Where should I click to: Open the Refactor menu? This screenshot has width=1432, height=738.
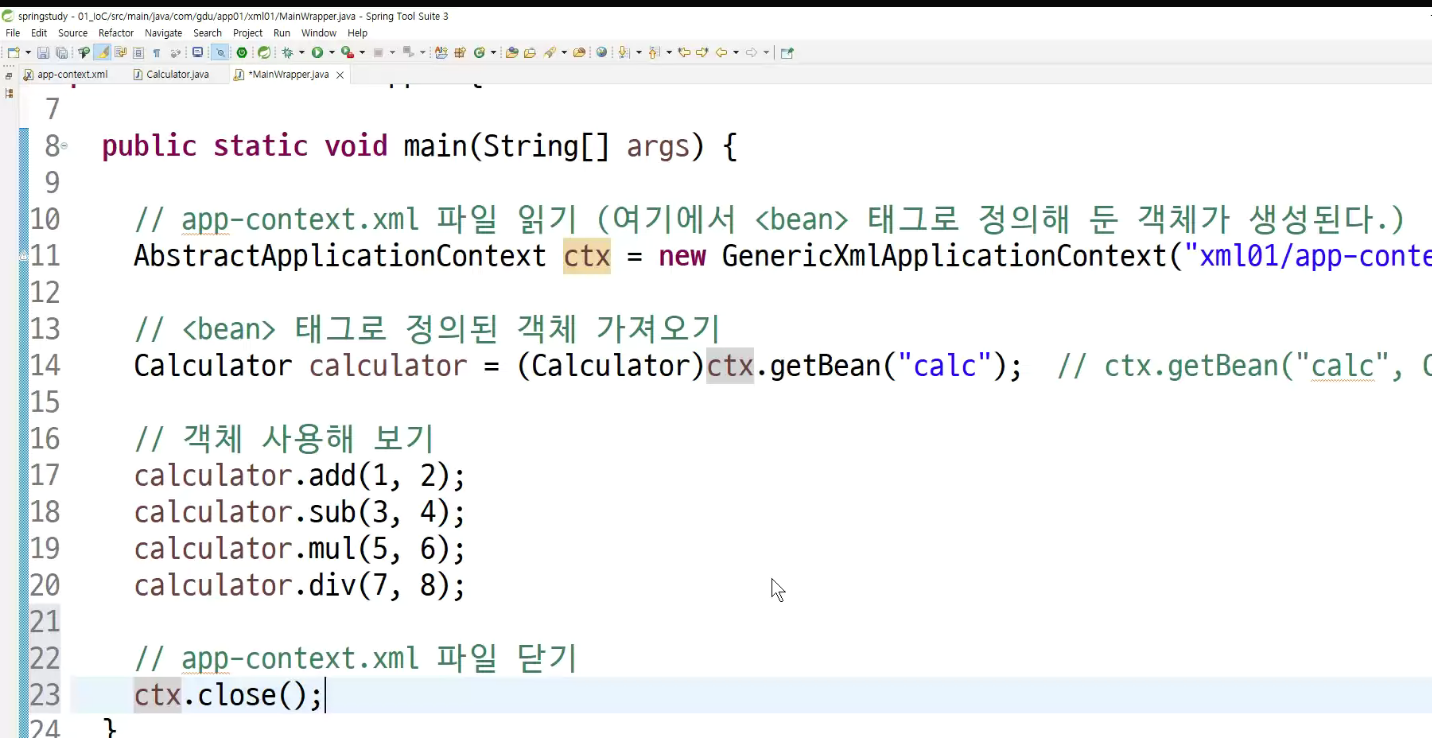tap(116, 33)
